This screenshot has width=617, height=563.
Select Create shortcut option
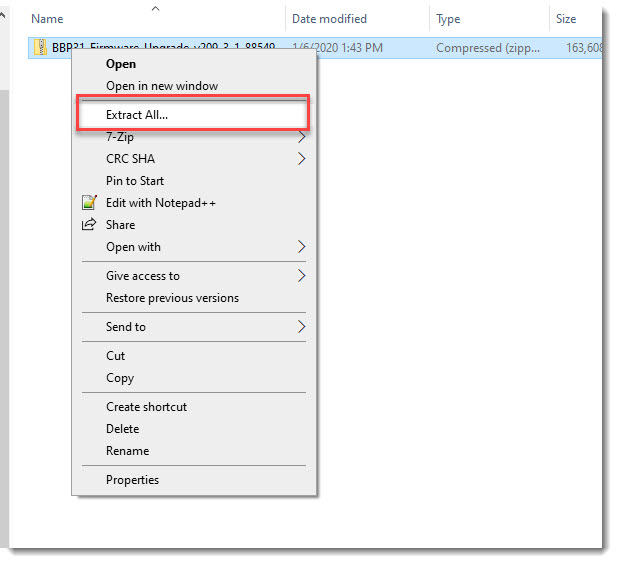pos(146,407)
